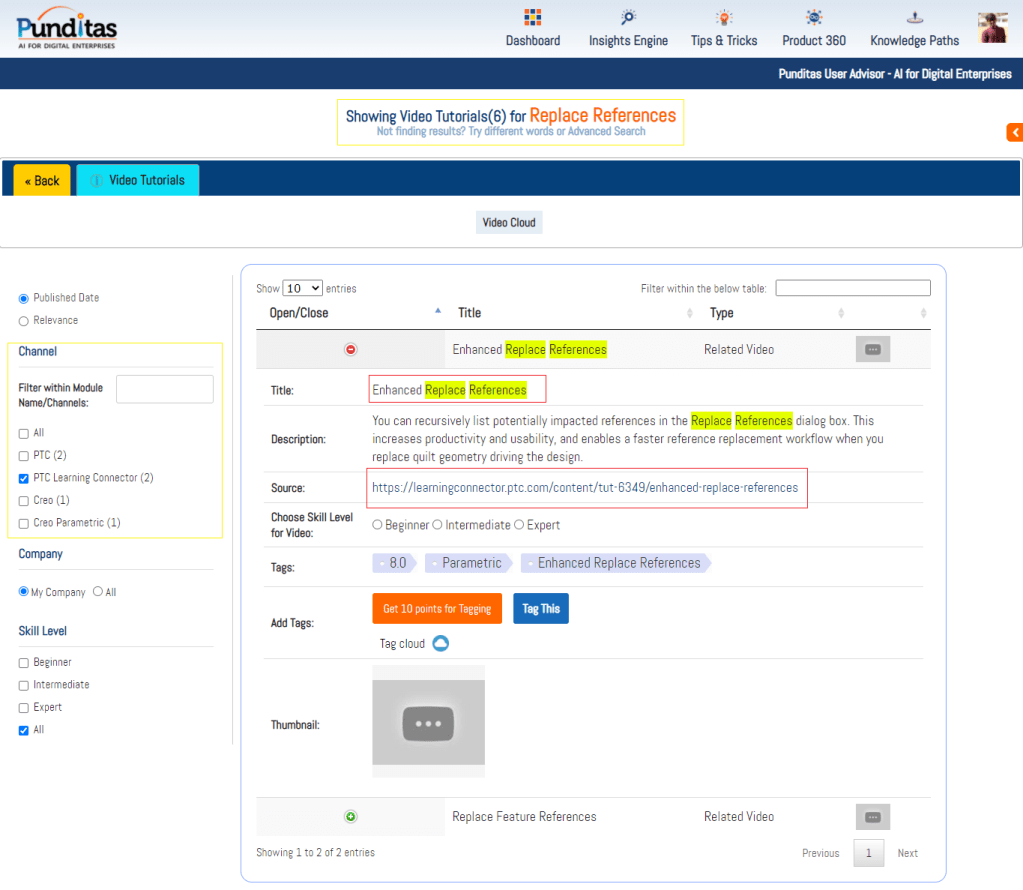Check the Creo Parametric channel checkbox

tap(23, 523)
